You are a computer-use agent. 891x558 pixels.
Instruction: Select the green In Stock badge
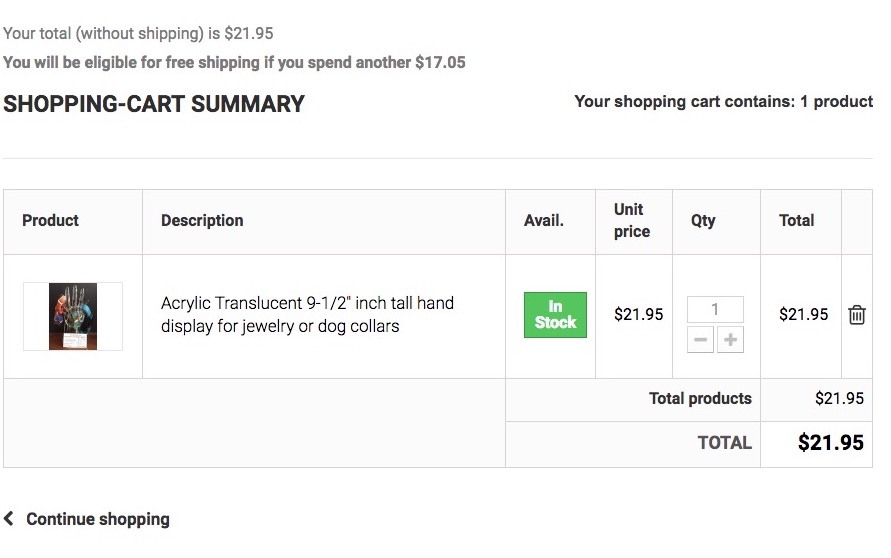555,315
